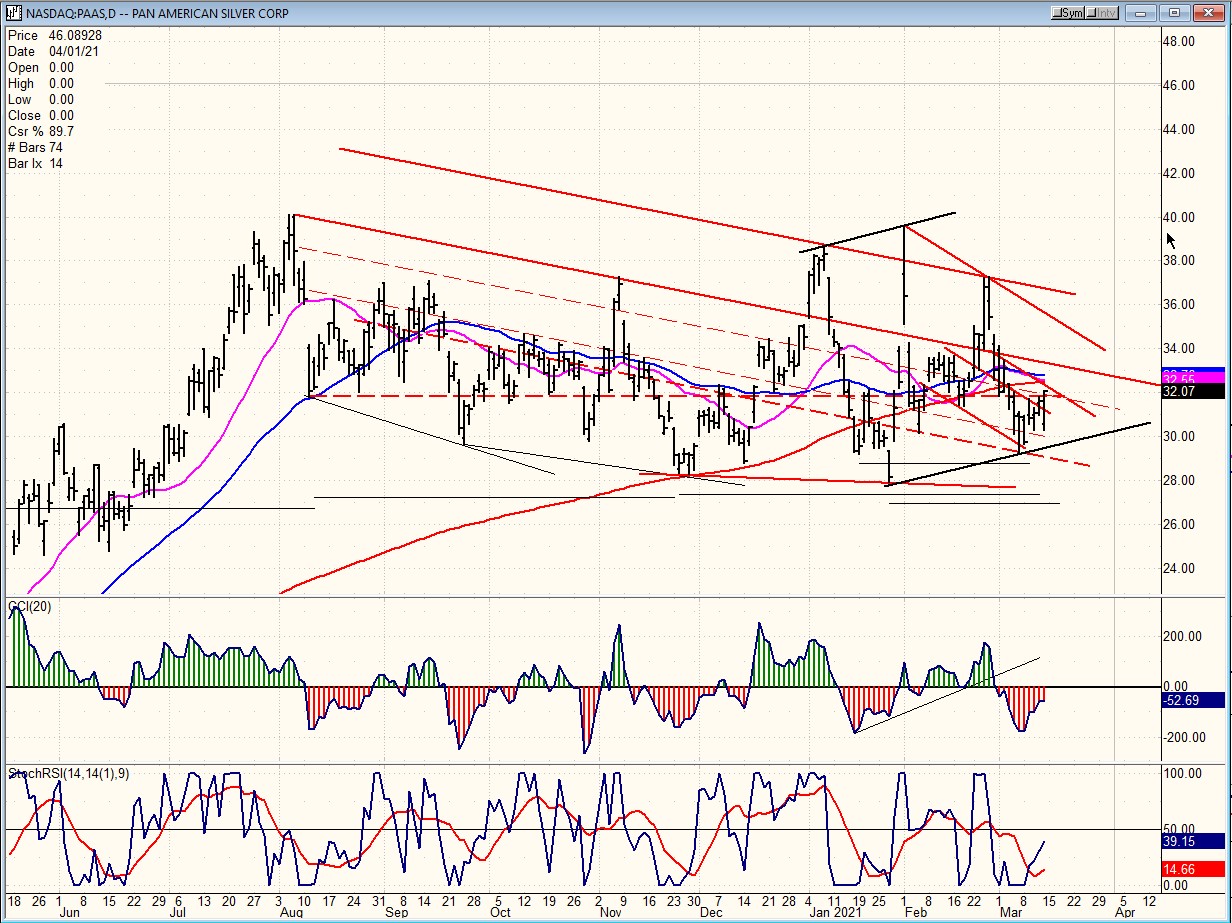Click the Date 04/01/21 readout
Viewport: 1232px width, 923px height.
point(54,51)
